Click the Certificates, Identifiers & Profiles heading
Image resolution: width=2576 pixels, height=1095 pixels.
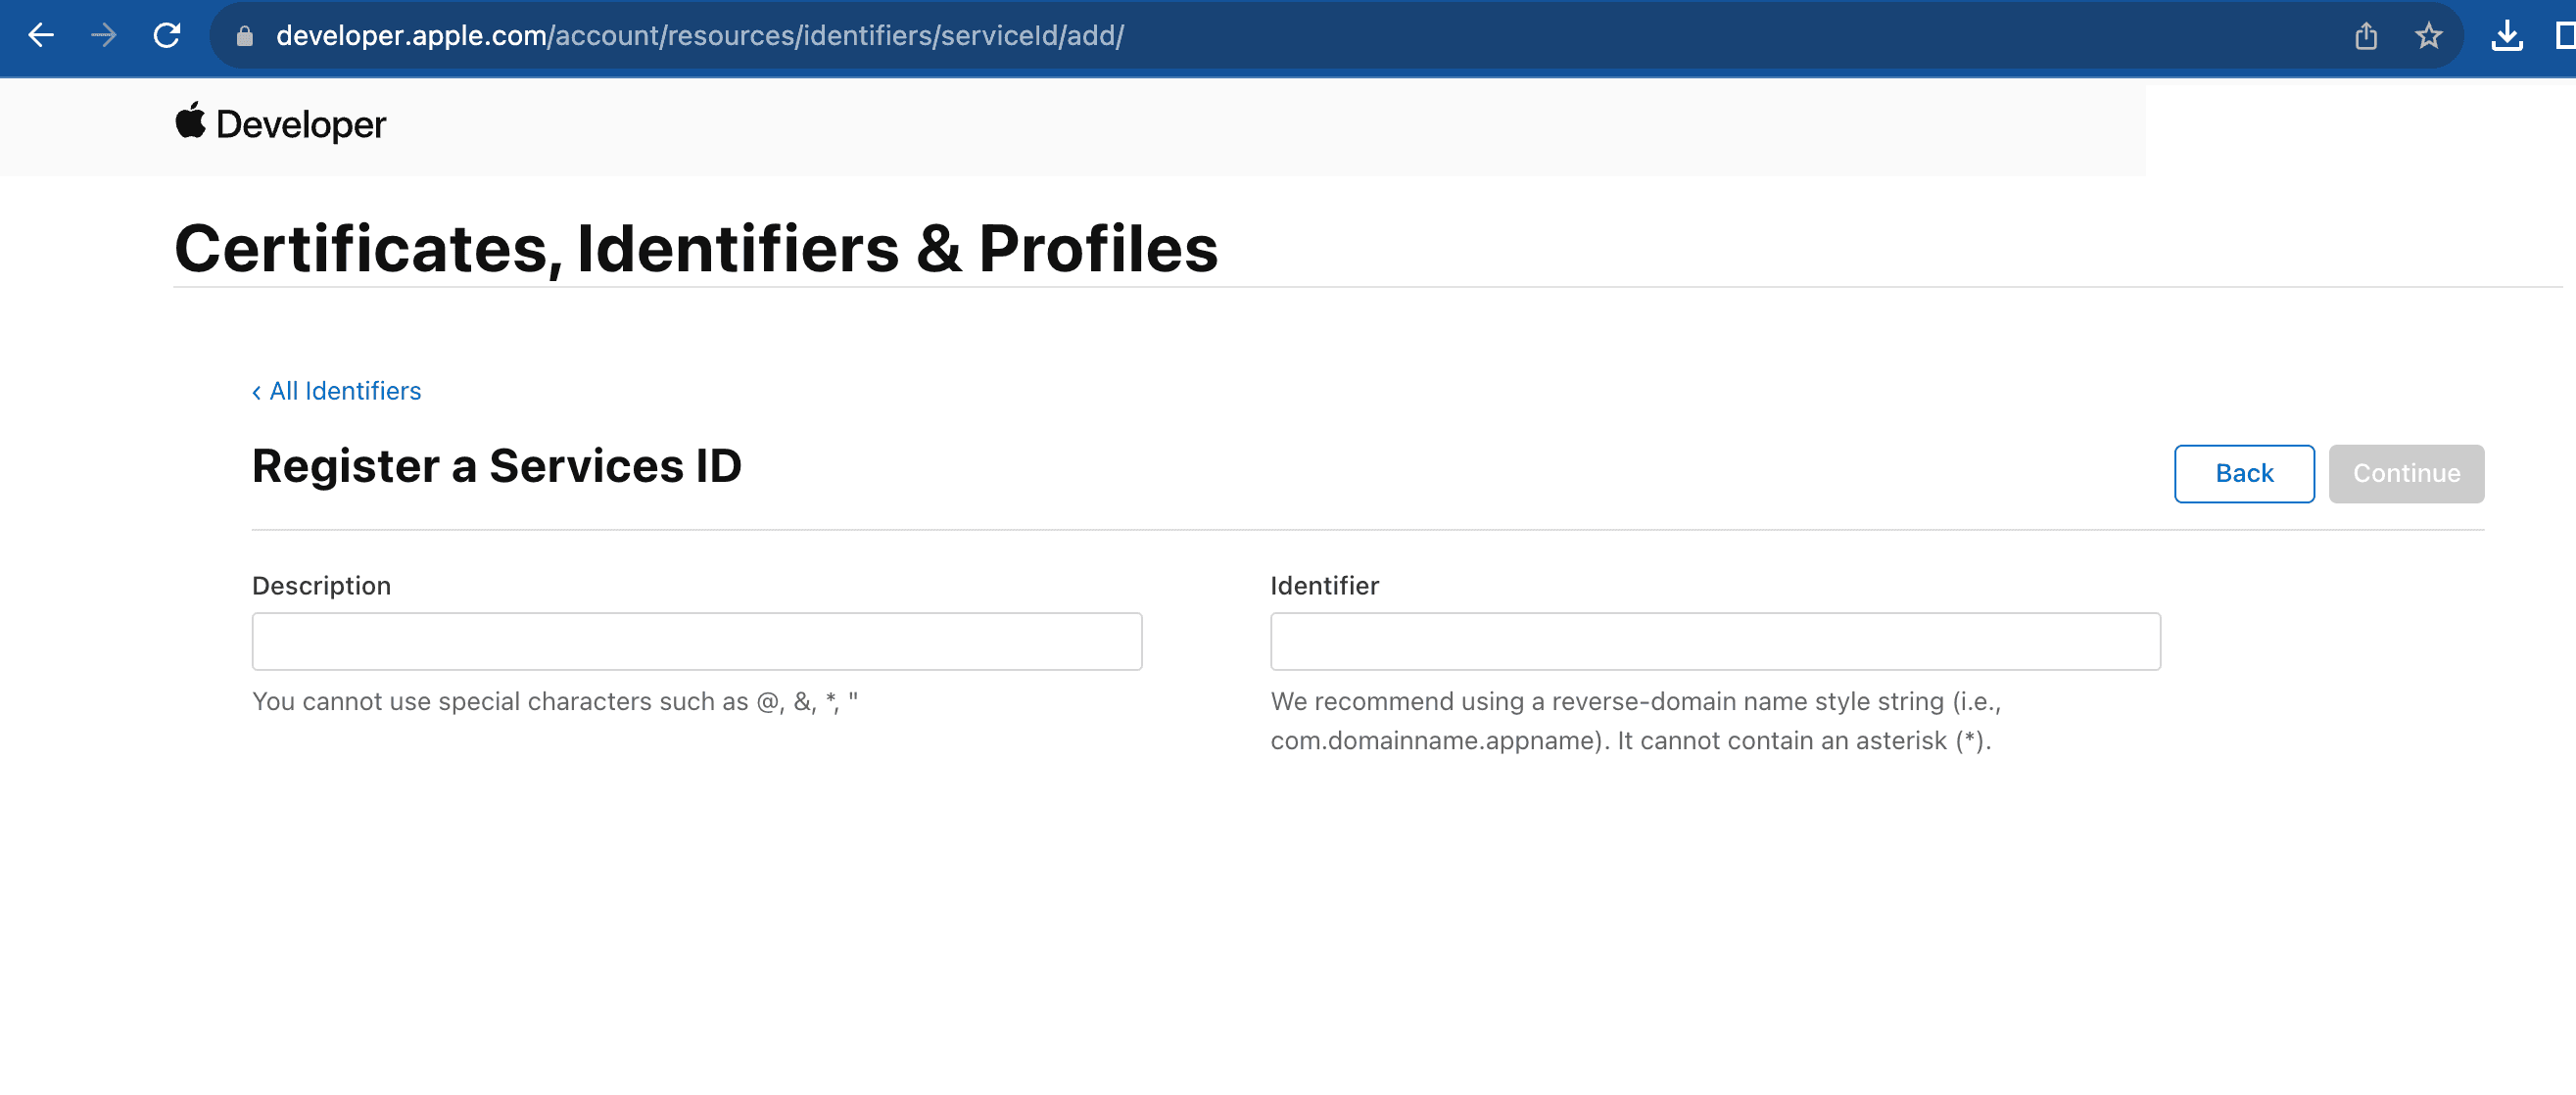click(x=696, y=248)
